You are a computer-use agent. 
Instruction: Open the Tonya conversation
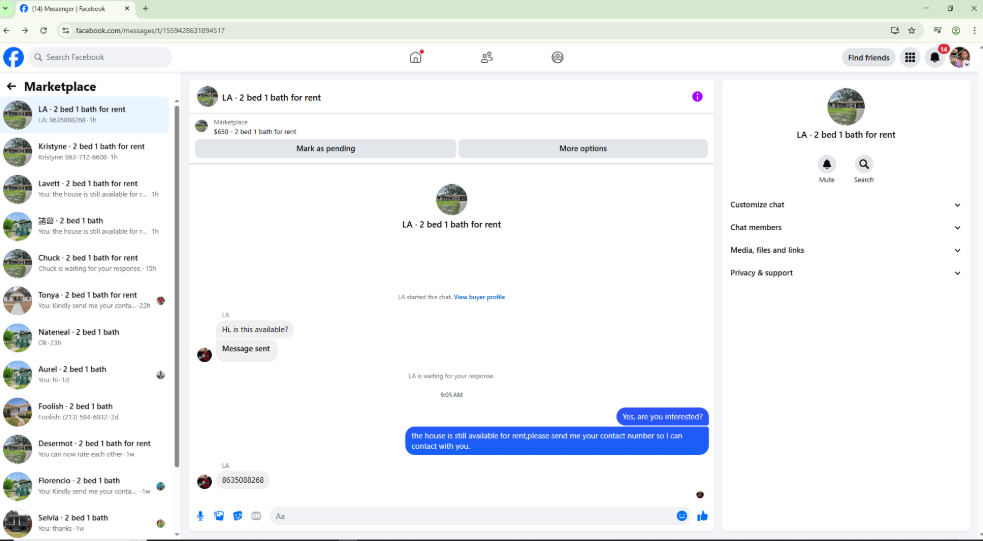pos(85,300)
